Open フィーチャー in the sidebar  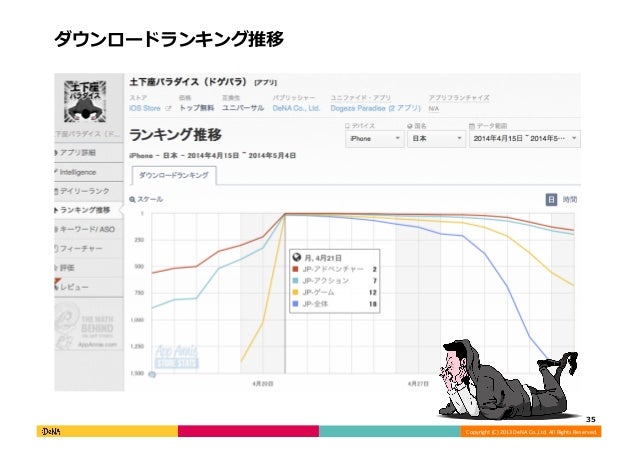coord(89,249)
